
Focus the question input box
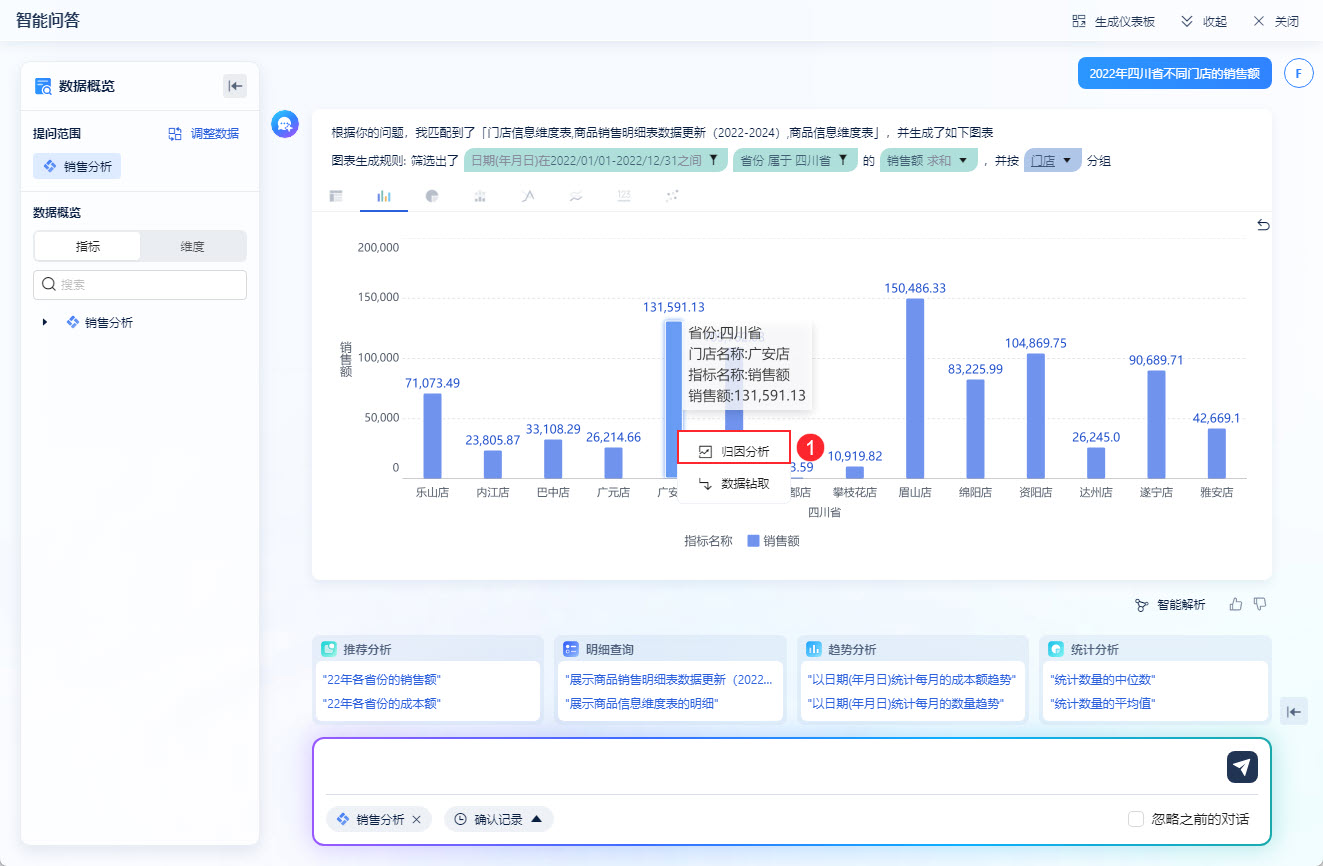click(770, 767)
